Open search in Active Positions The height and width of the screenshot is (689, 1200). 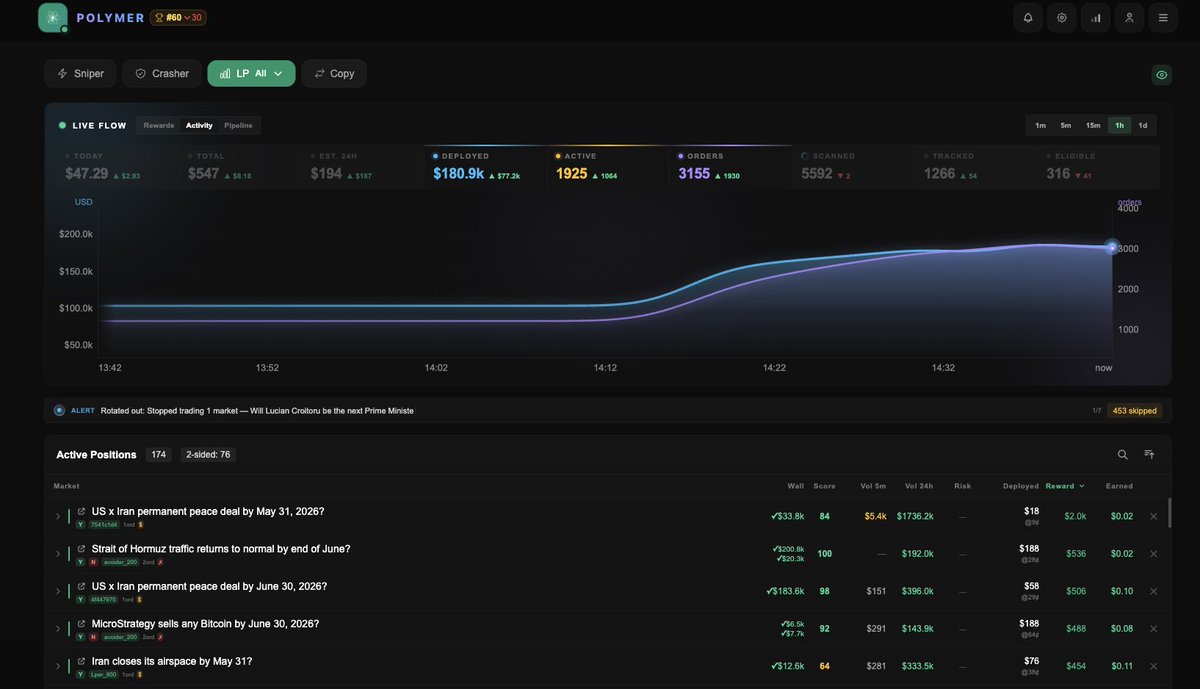coord(1123,455)
